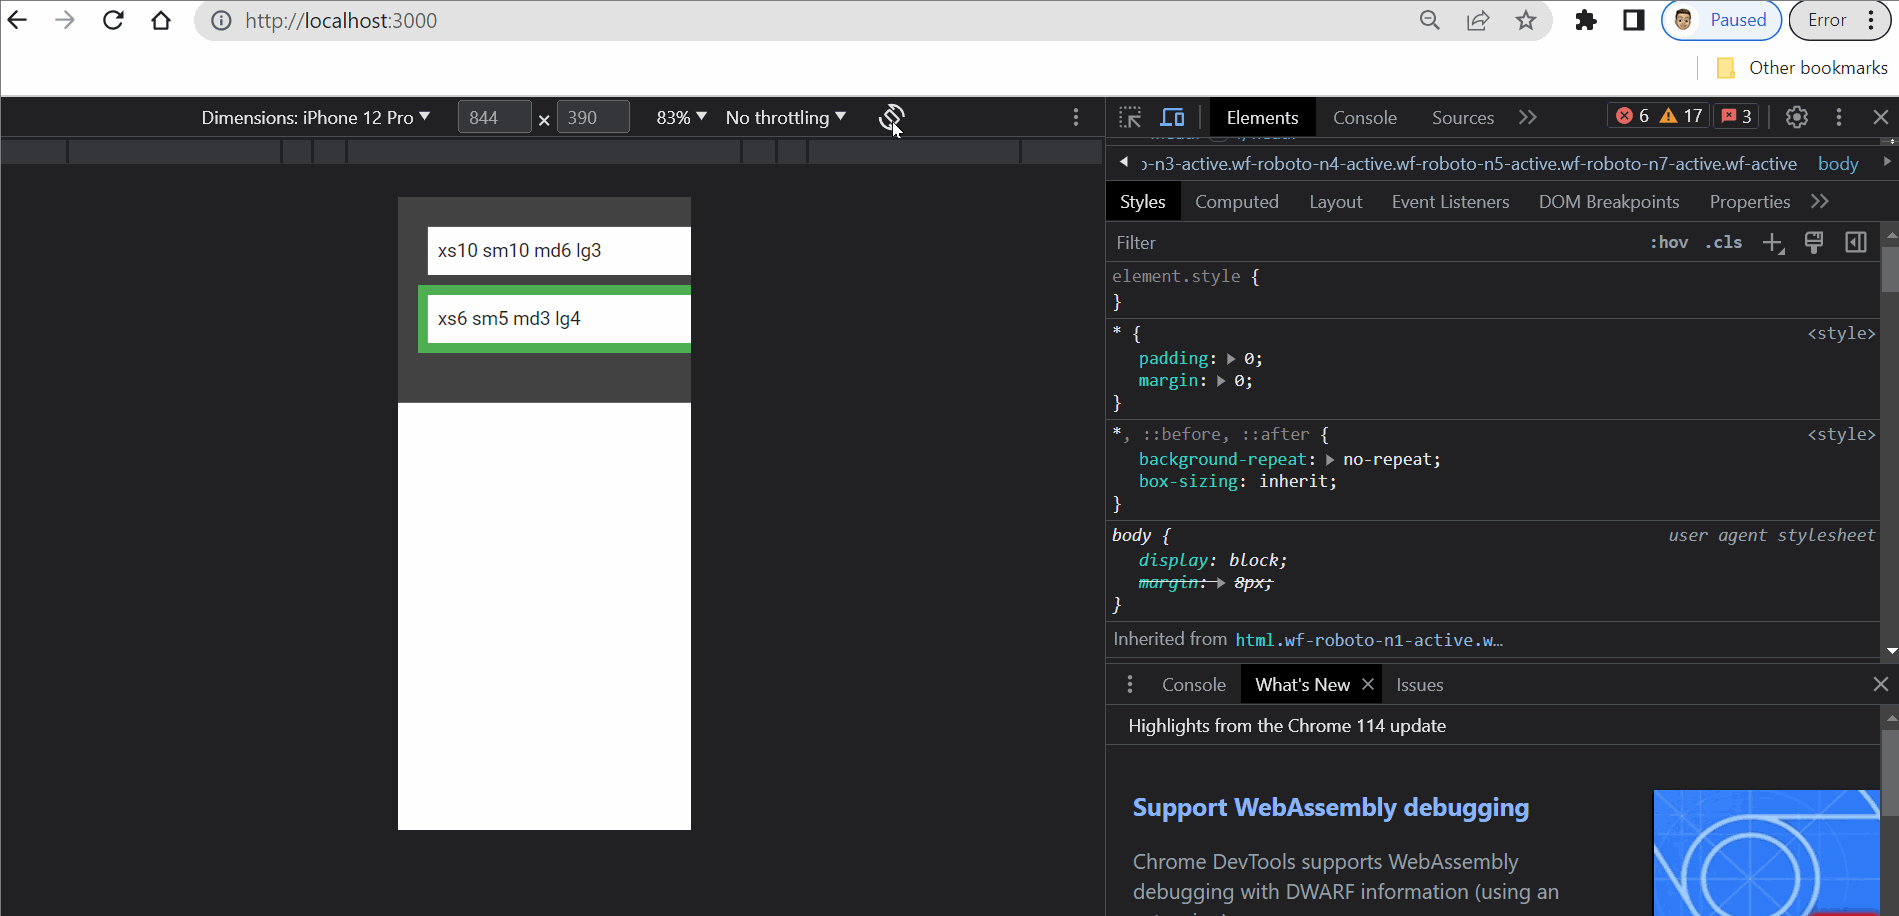Open Customize and control DevTools menu

(x=1839, y=117)
